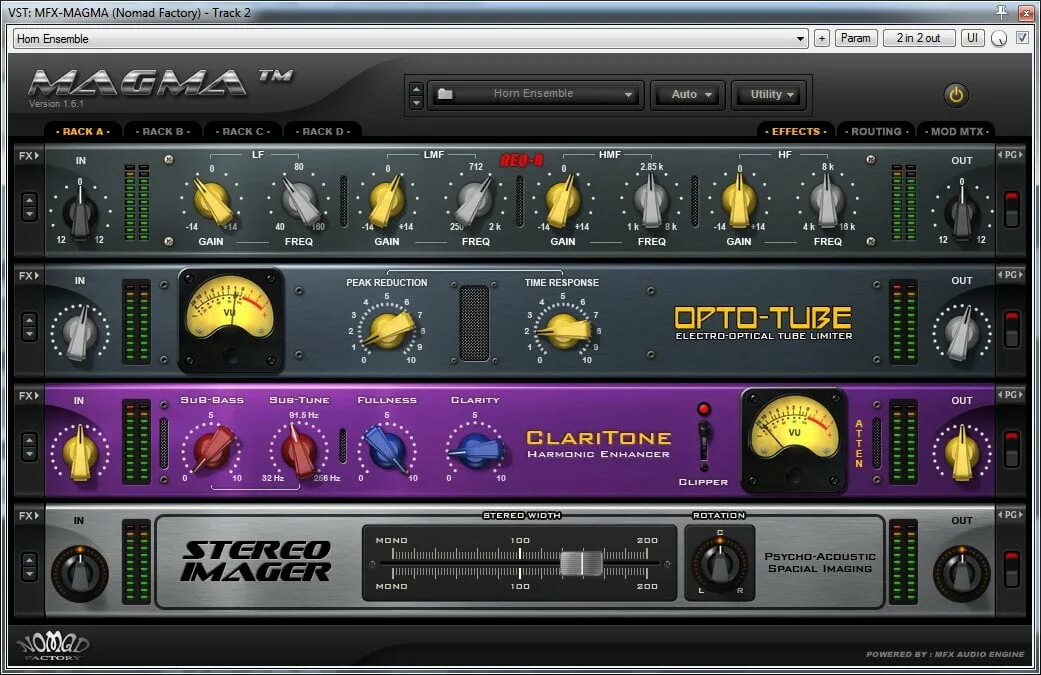Toggle the ClariTone bypass switch

(1012, 449)
